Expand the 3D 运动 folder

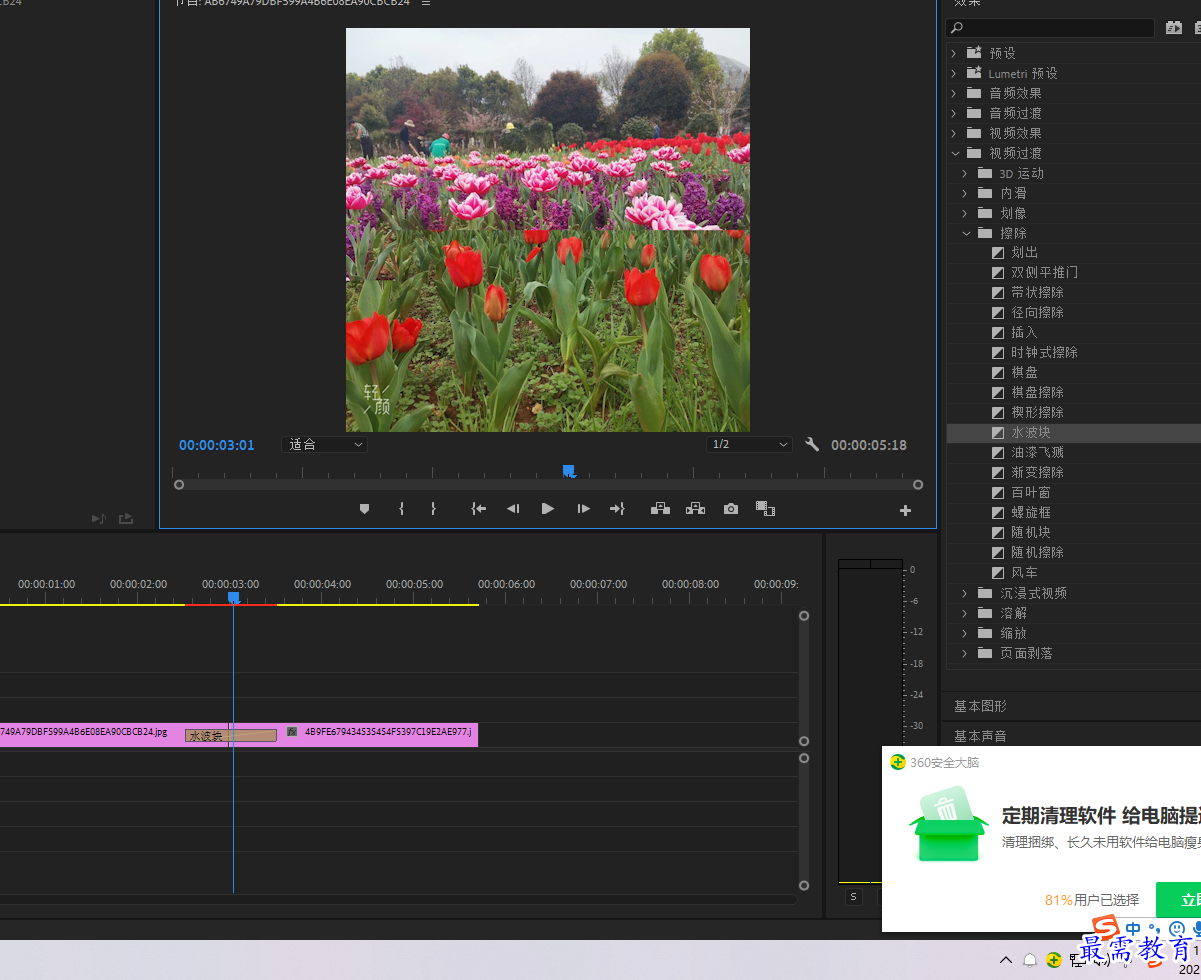pos(965,173)
